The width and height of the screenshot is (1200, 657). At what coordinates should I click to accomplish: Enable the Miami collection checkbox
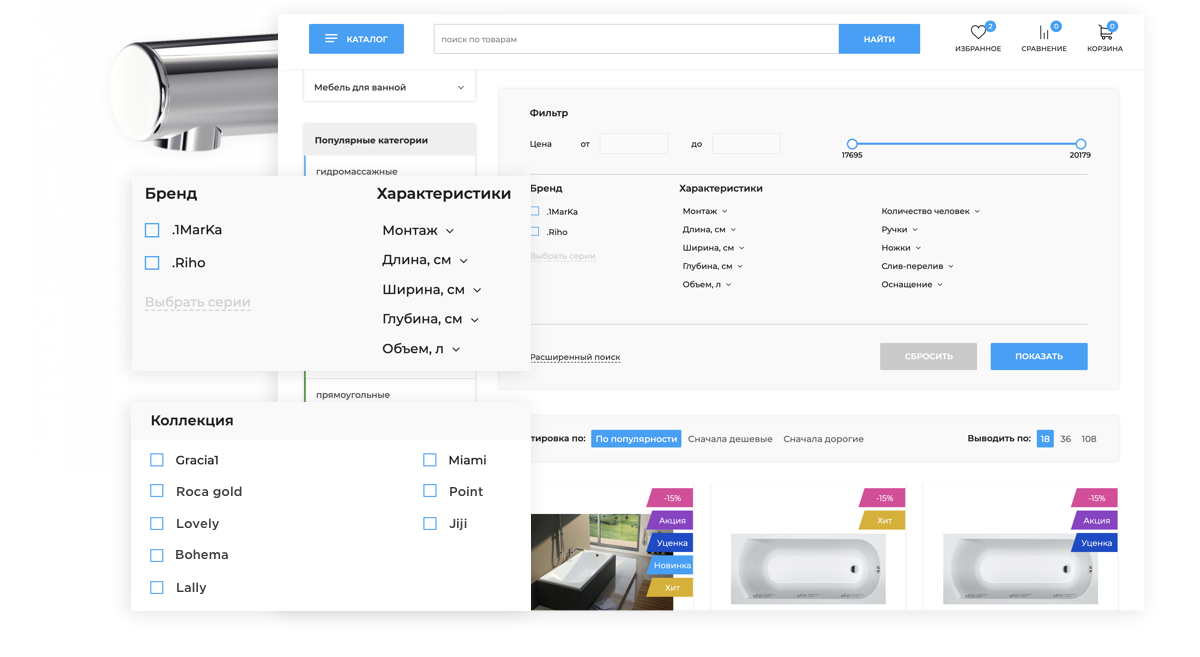[430, 460]
